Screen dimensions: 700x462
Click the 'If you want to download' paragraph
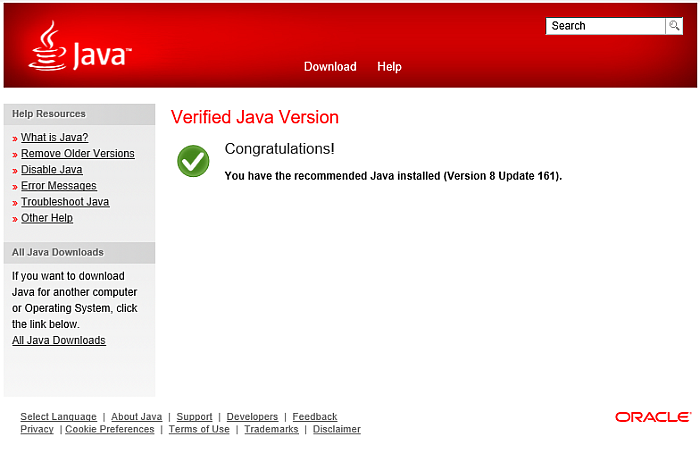coord(75,300)
